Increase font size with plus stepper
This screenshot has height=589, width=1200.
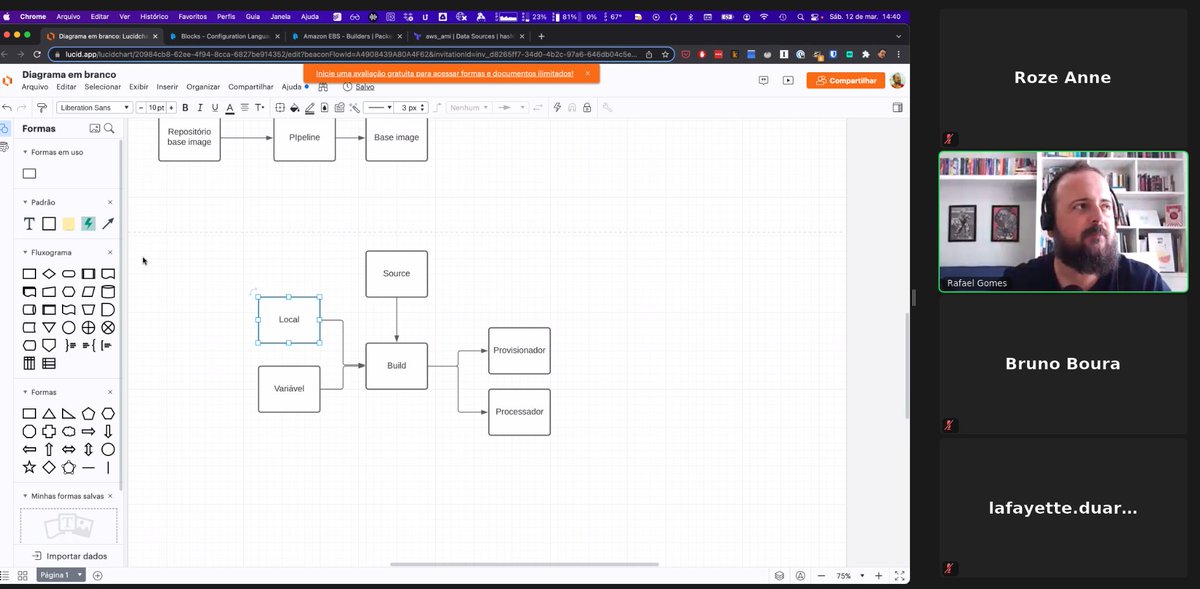point(171,107)
